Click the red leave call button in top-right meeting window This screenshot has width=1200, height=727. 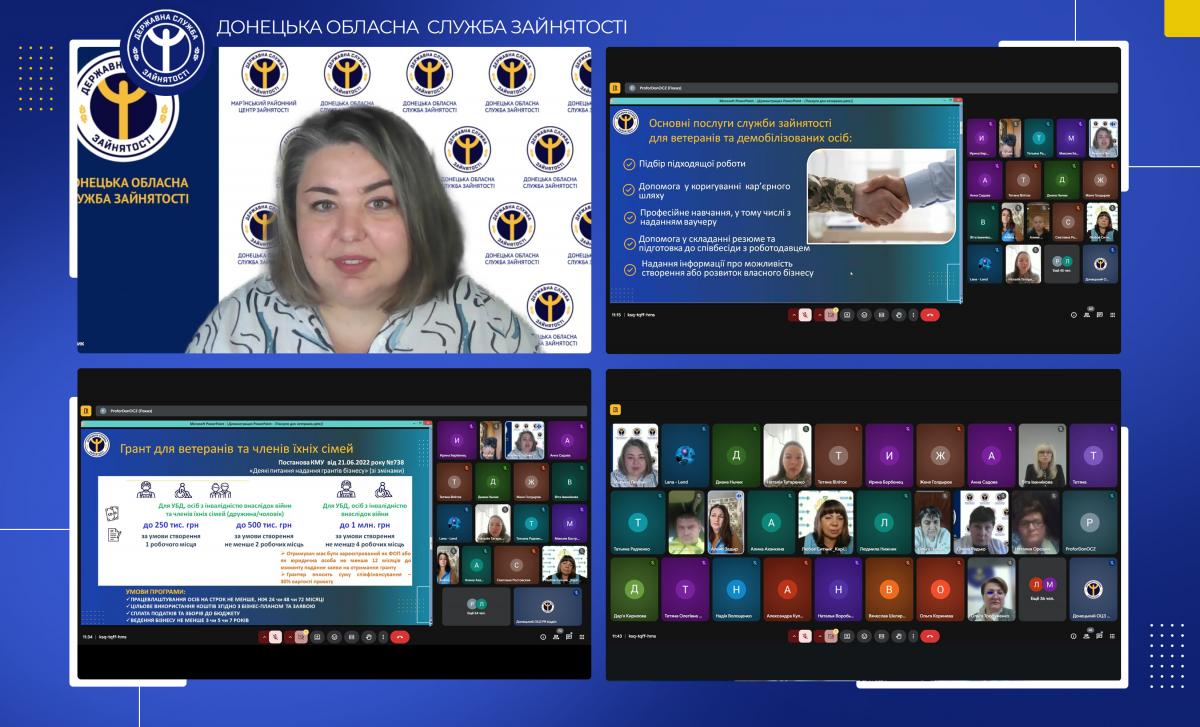click(930, 315)
